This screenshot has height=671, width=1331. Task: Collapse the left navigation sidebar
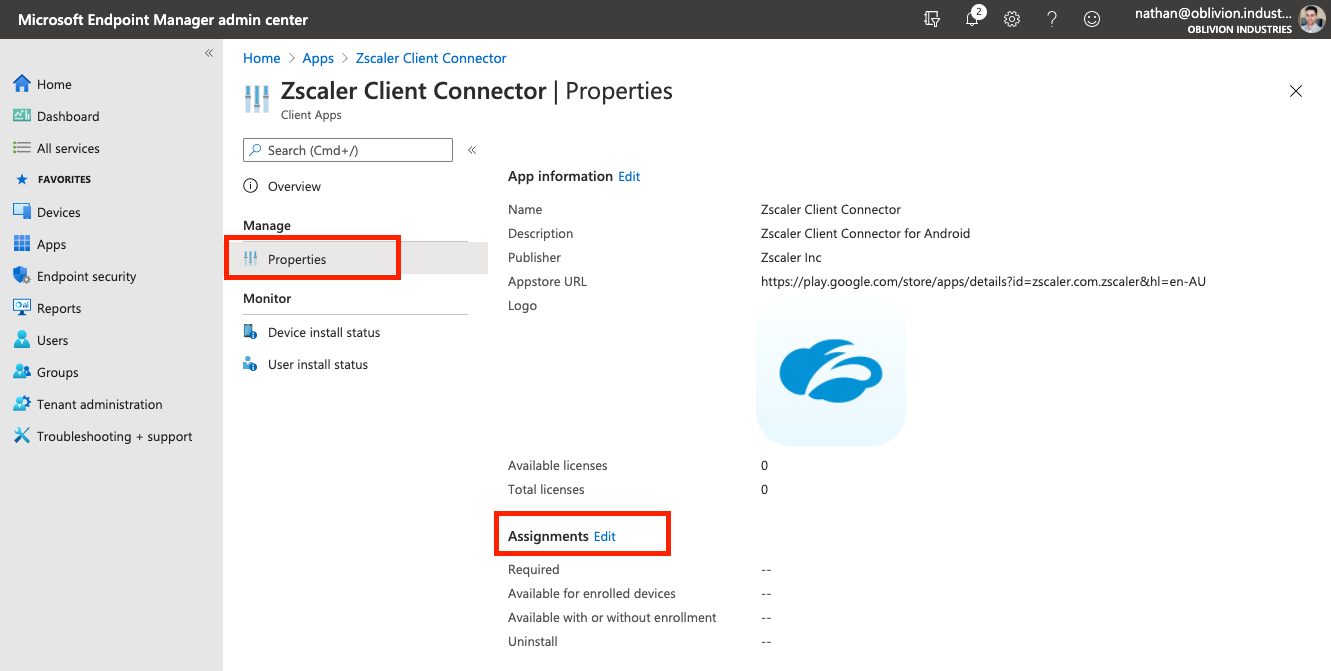[209, 53]
